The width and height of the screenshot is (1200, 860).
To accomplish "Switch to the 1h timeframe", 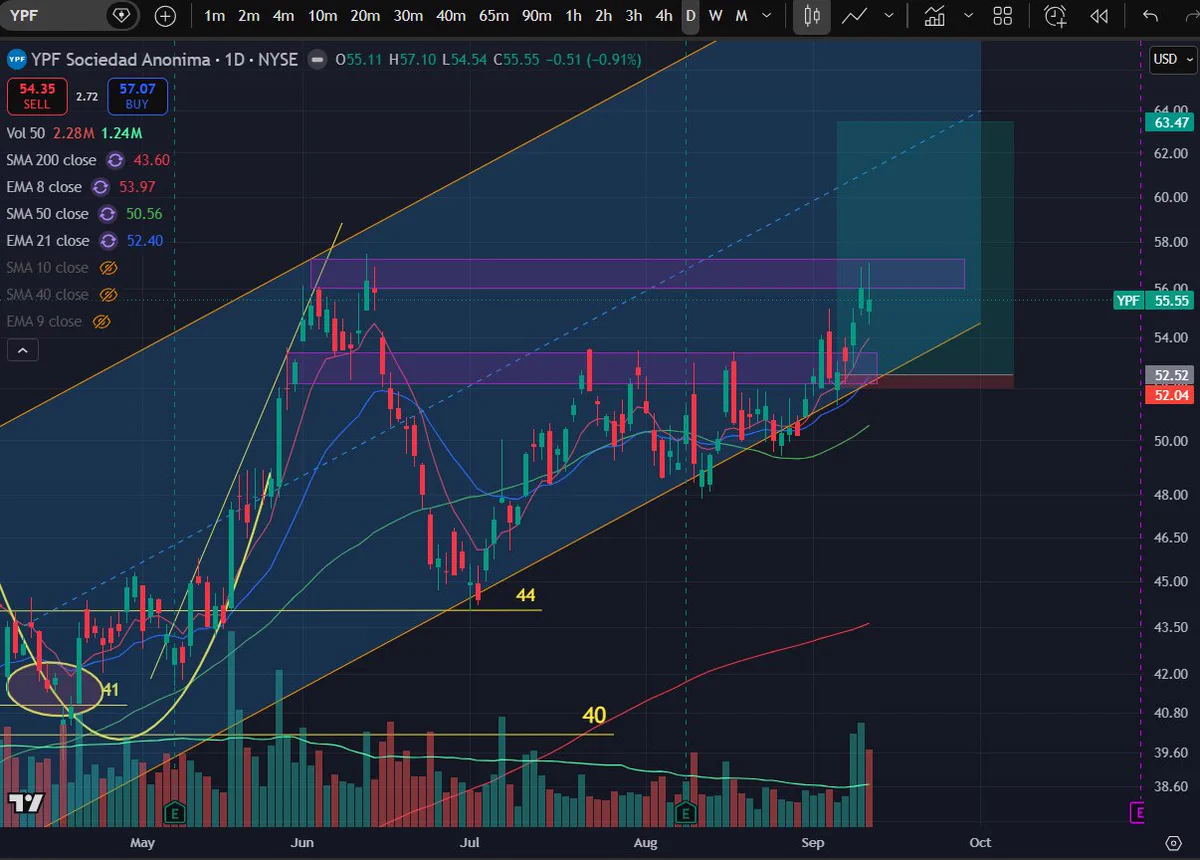I will [573, 16].
